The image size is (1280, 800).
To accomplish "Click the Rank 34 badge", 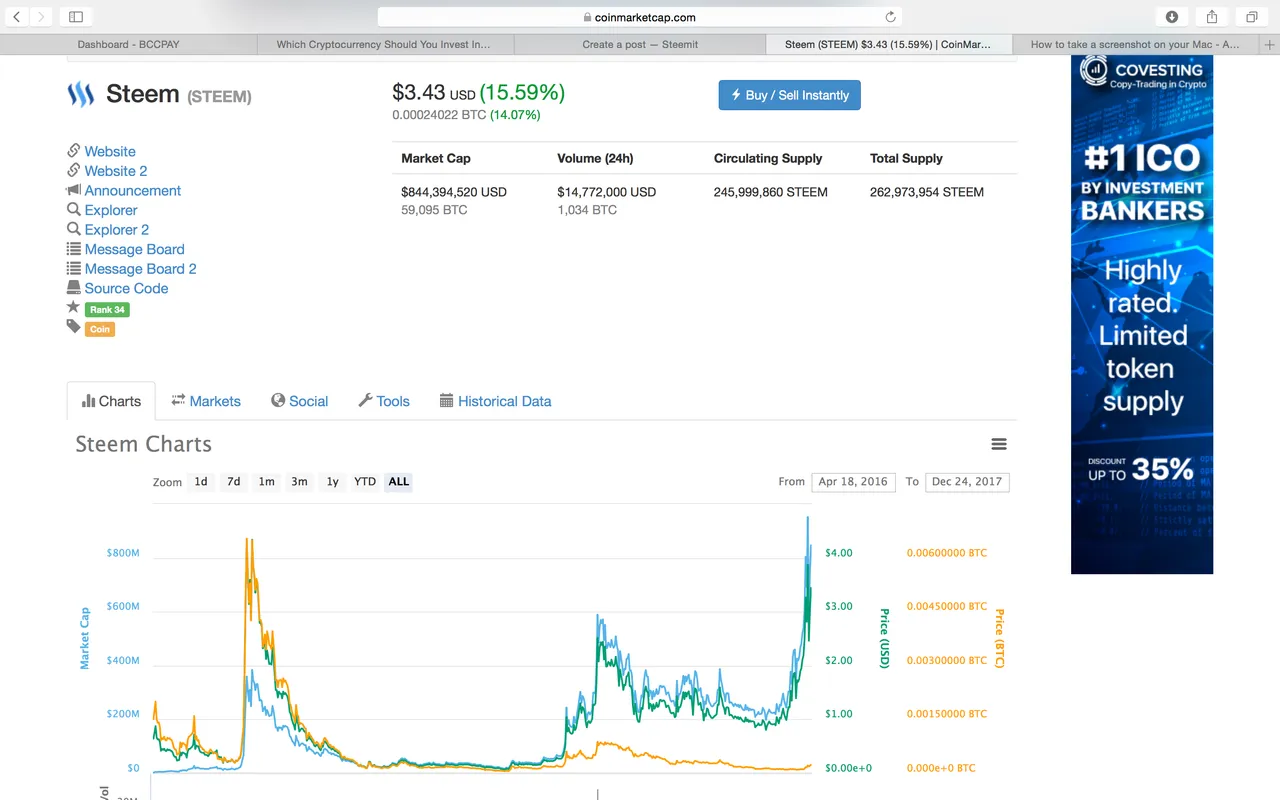I will (x=107, y=310).
